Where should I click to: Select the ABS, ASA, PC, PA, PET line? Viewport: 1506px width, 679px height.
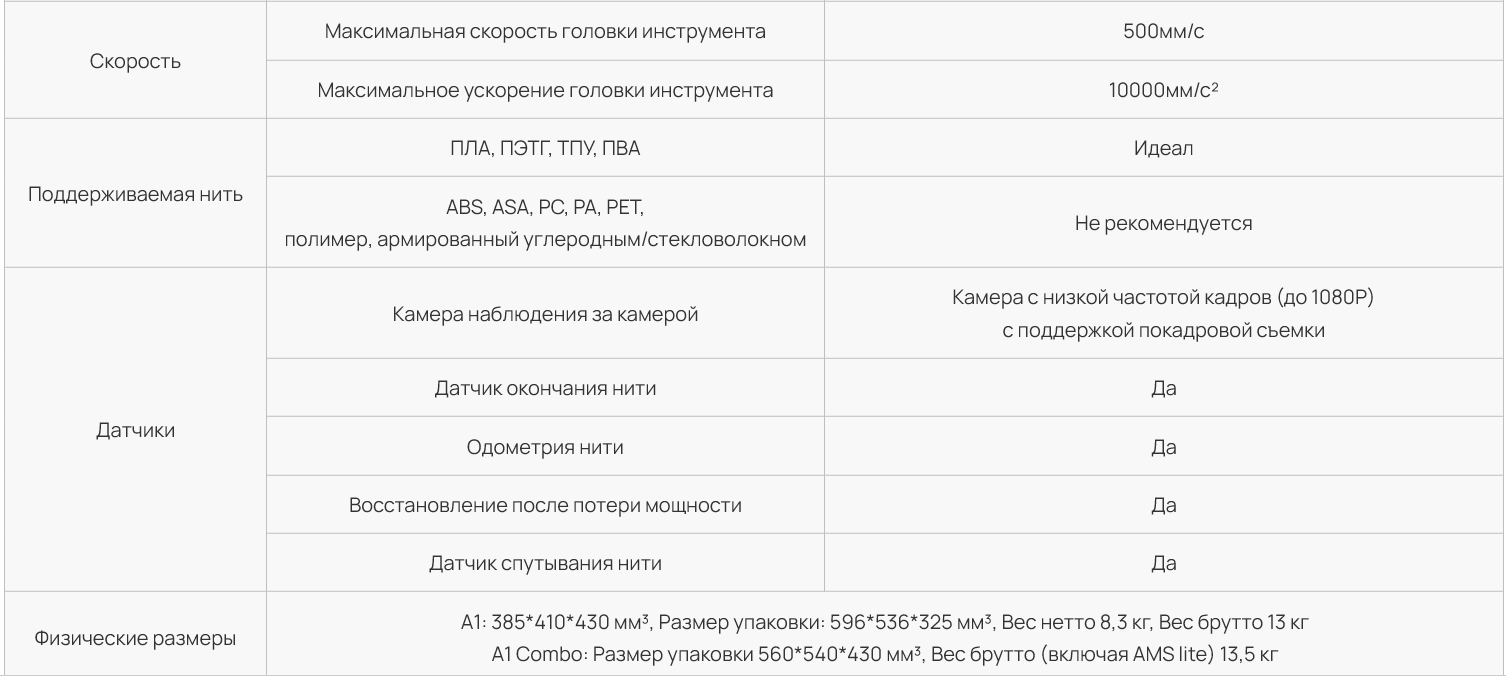click(545, 208)
